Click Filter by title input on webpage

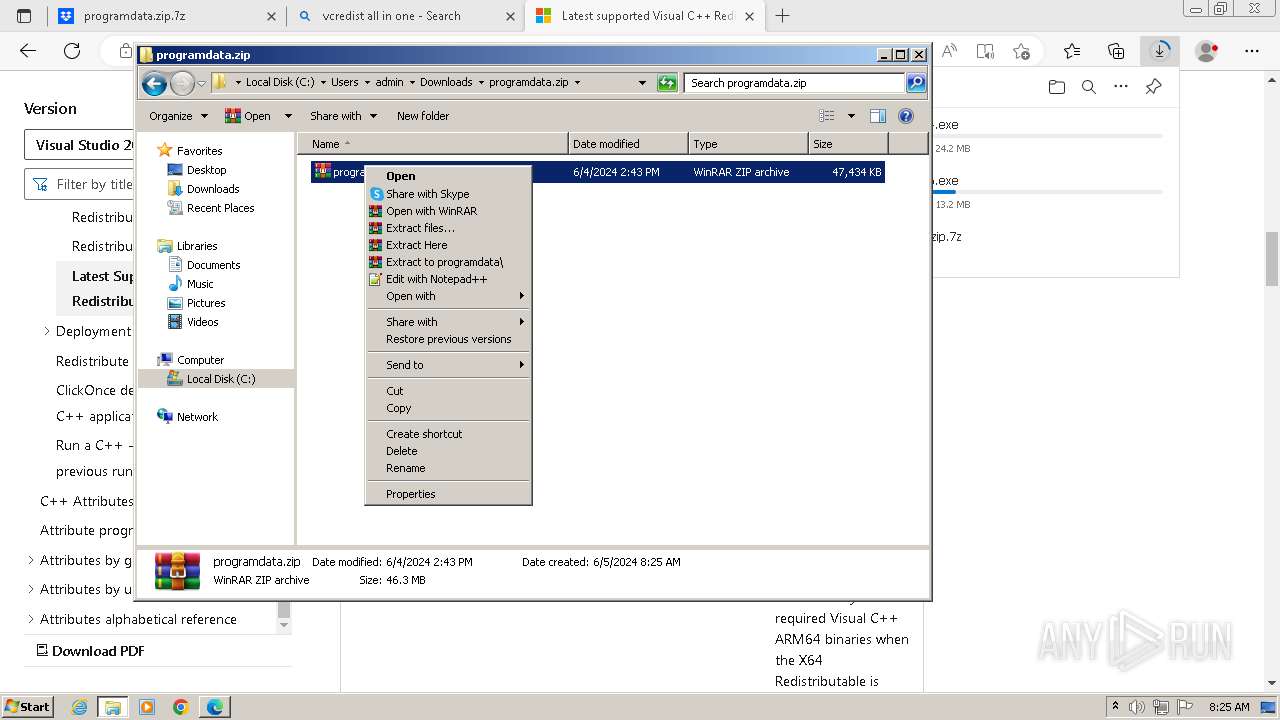[x=80, y=184]
